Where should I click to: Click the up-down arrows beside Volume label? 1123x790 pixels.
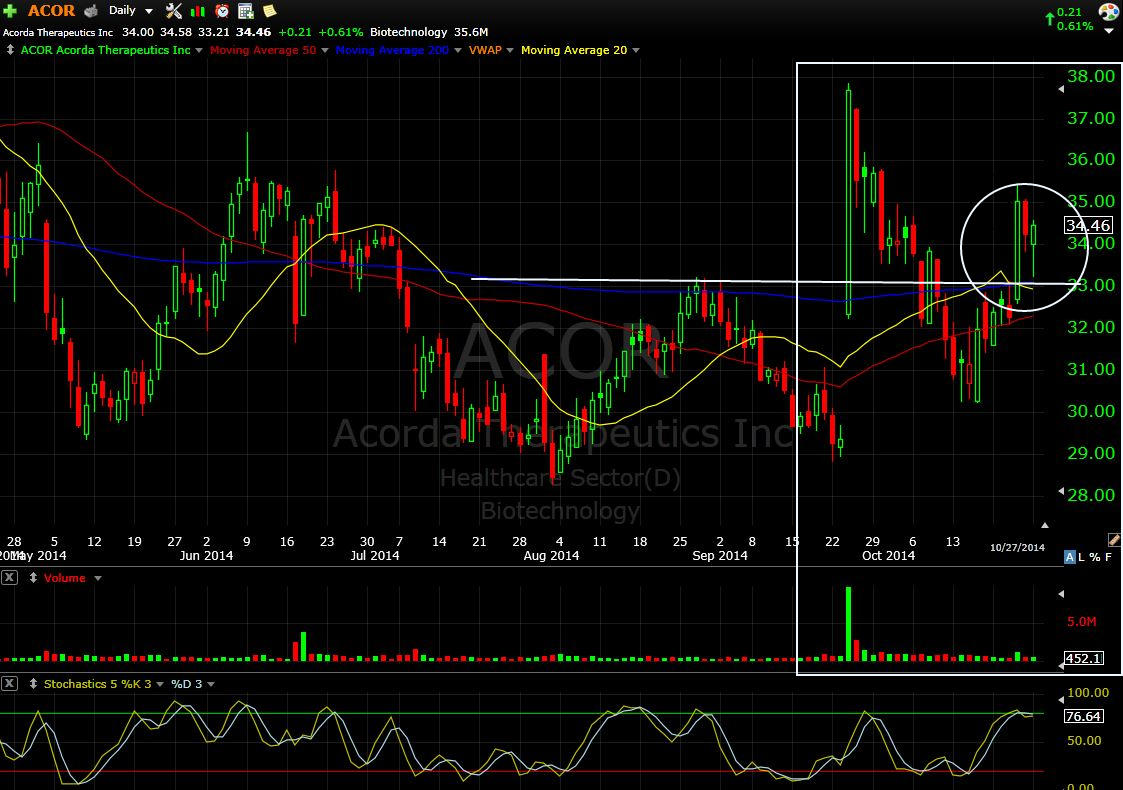[33, 577]
